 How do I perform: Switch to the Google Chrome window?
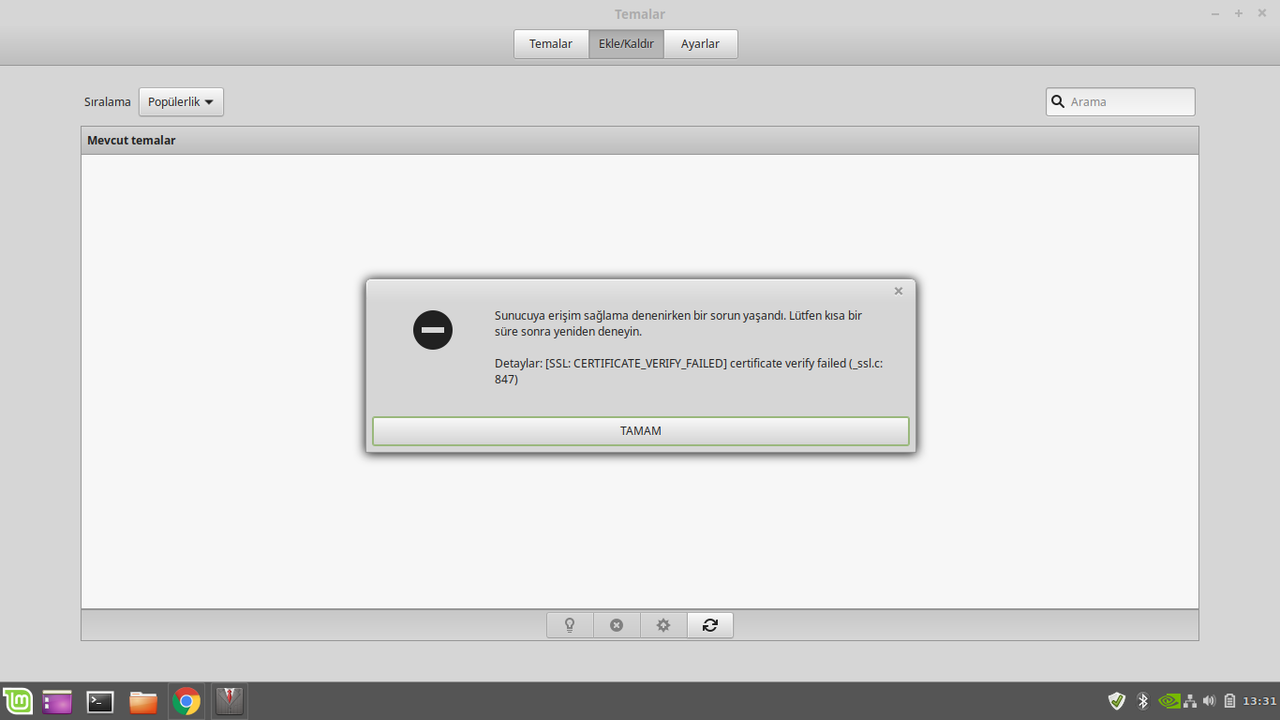pyautogui.click(x=186, y=702)
